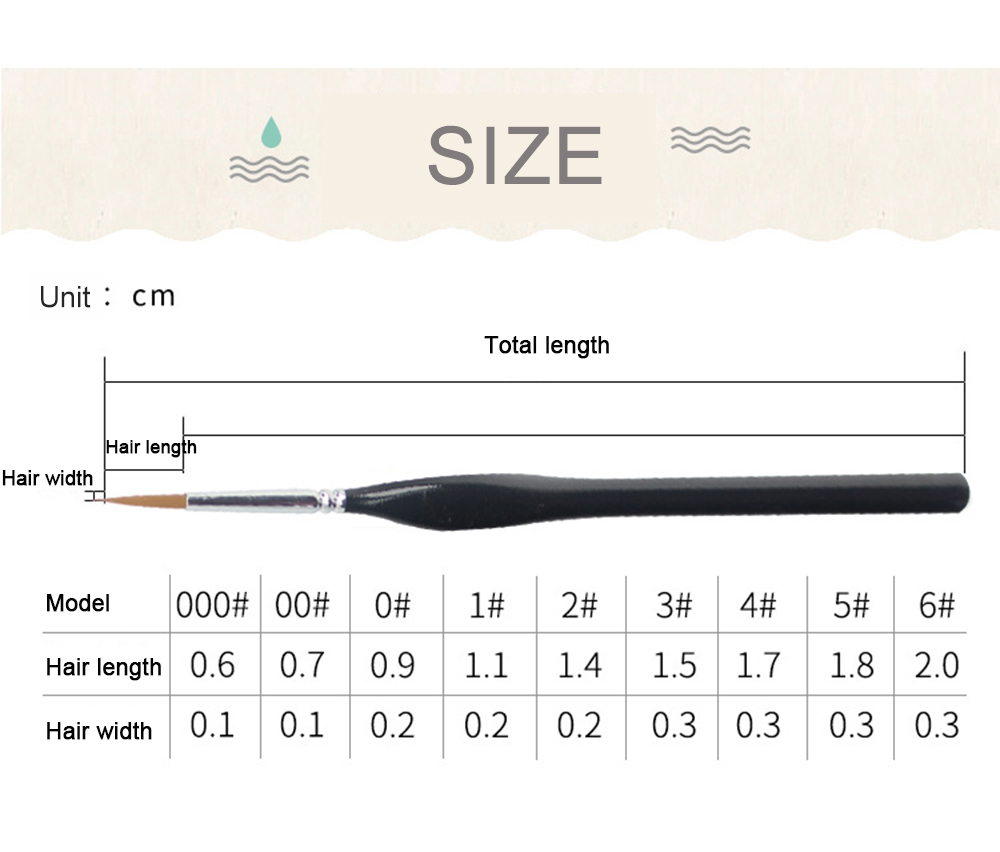Image resolution: width=1000 pixels, height=852 pixels.
Task: Click the wave lines under the drop
Action: (269, 168)
